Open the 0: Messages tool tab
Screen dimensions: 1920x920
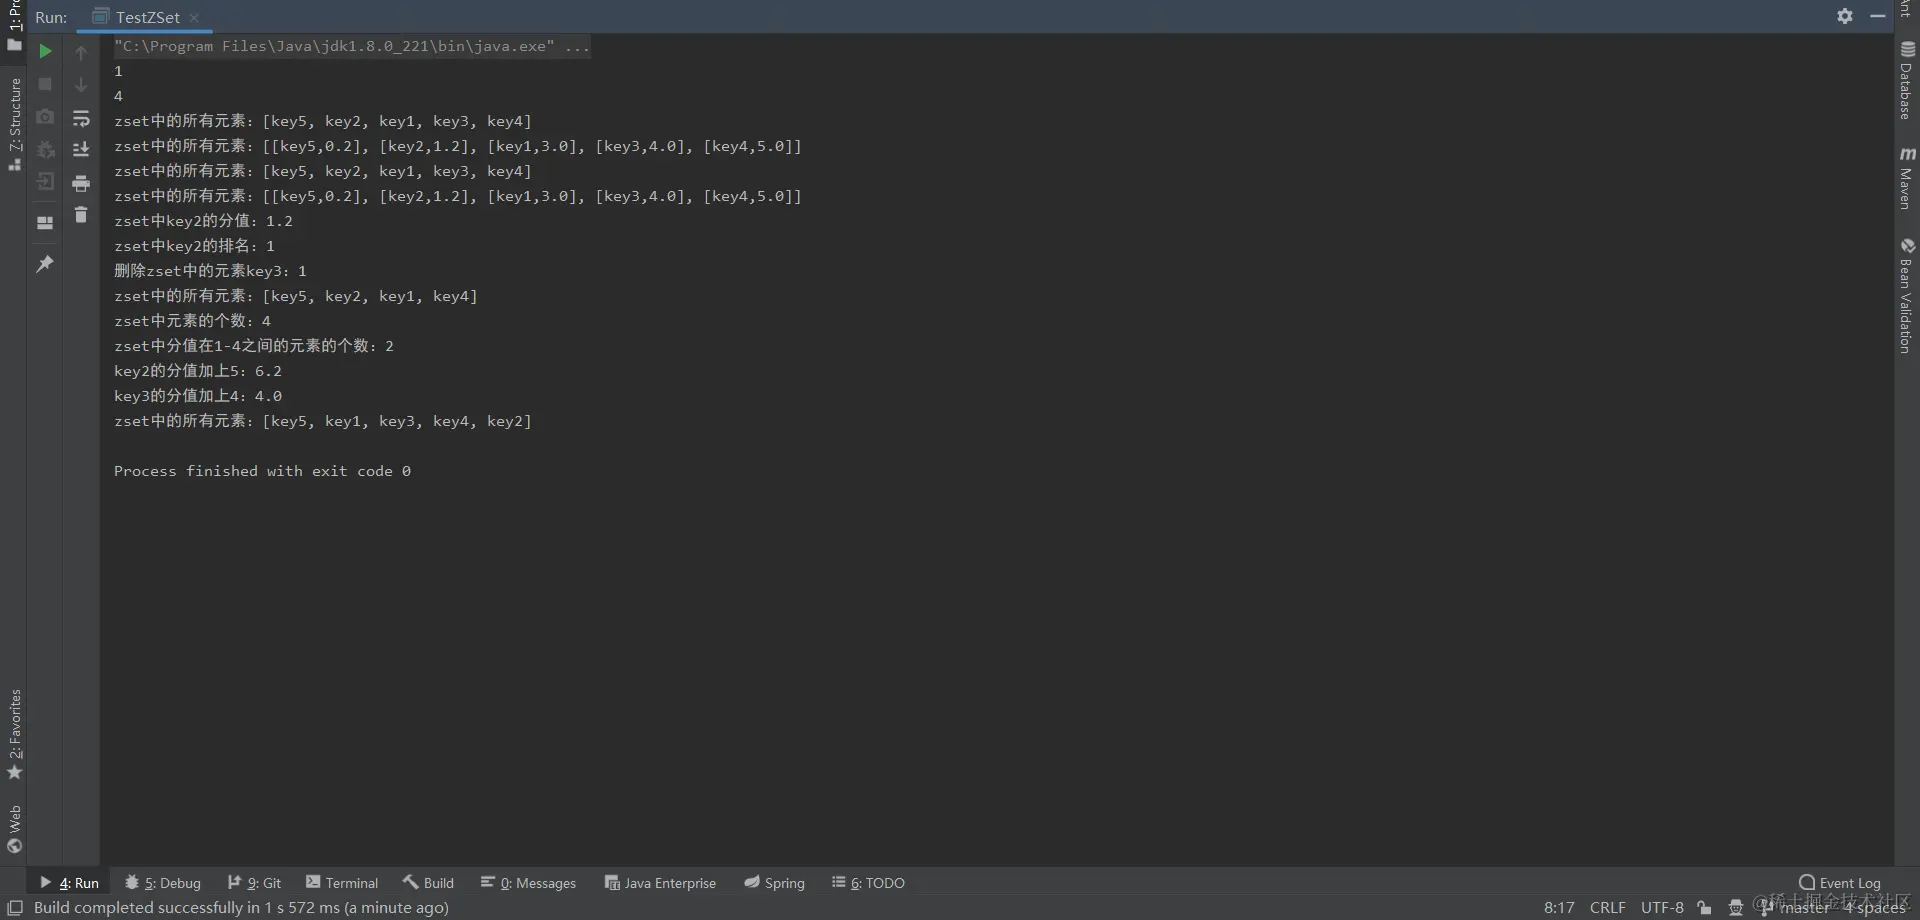(528, 883)
